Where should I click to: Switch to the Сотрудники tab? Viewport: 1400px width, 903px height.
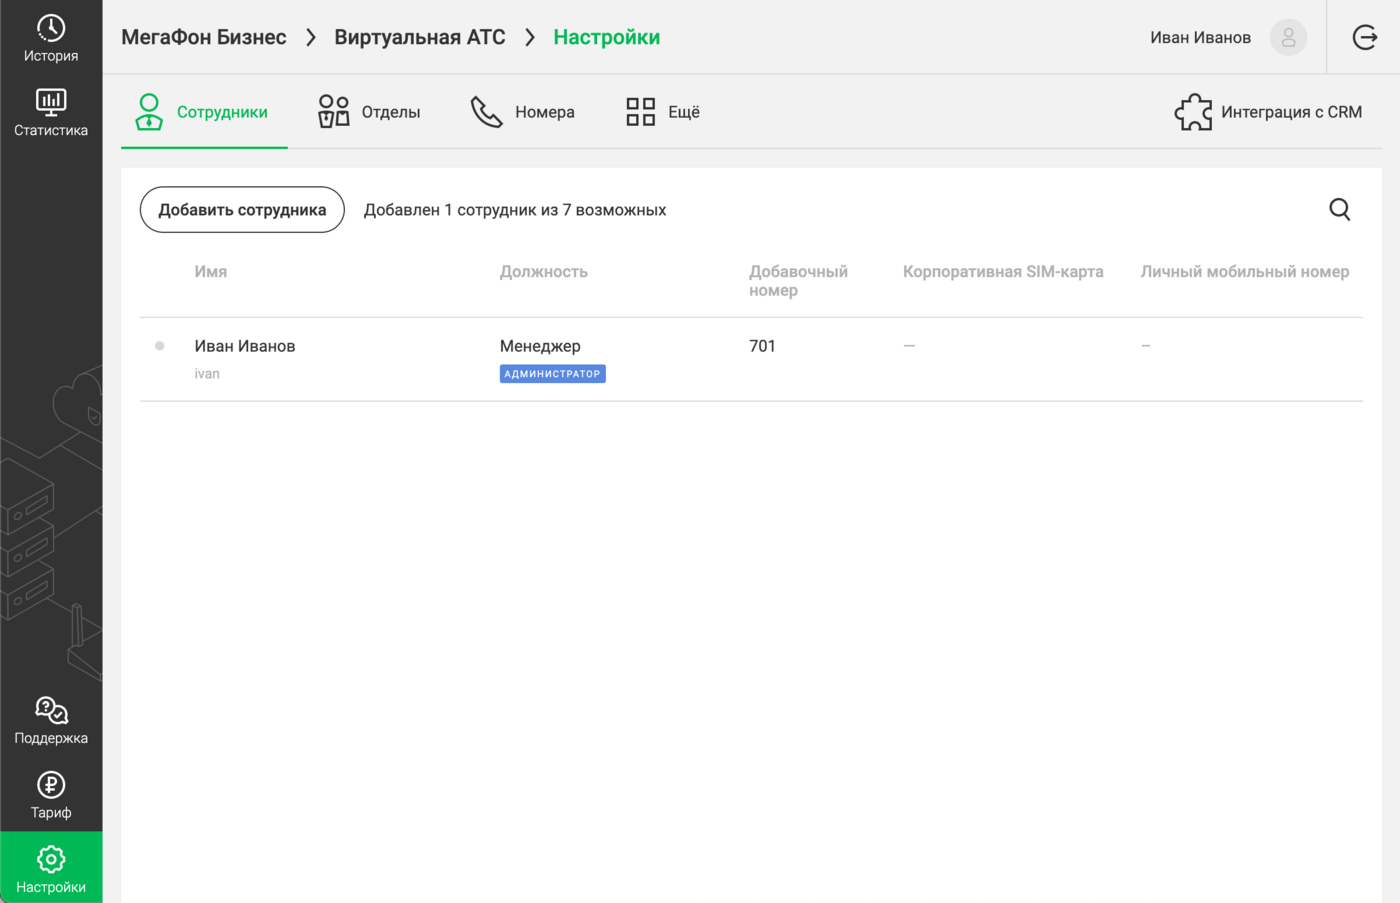pyautogui.click(x=204, y=112)
